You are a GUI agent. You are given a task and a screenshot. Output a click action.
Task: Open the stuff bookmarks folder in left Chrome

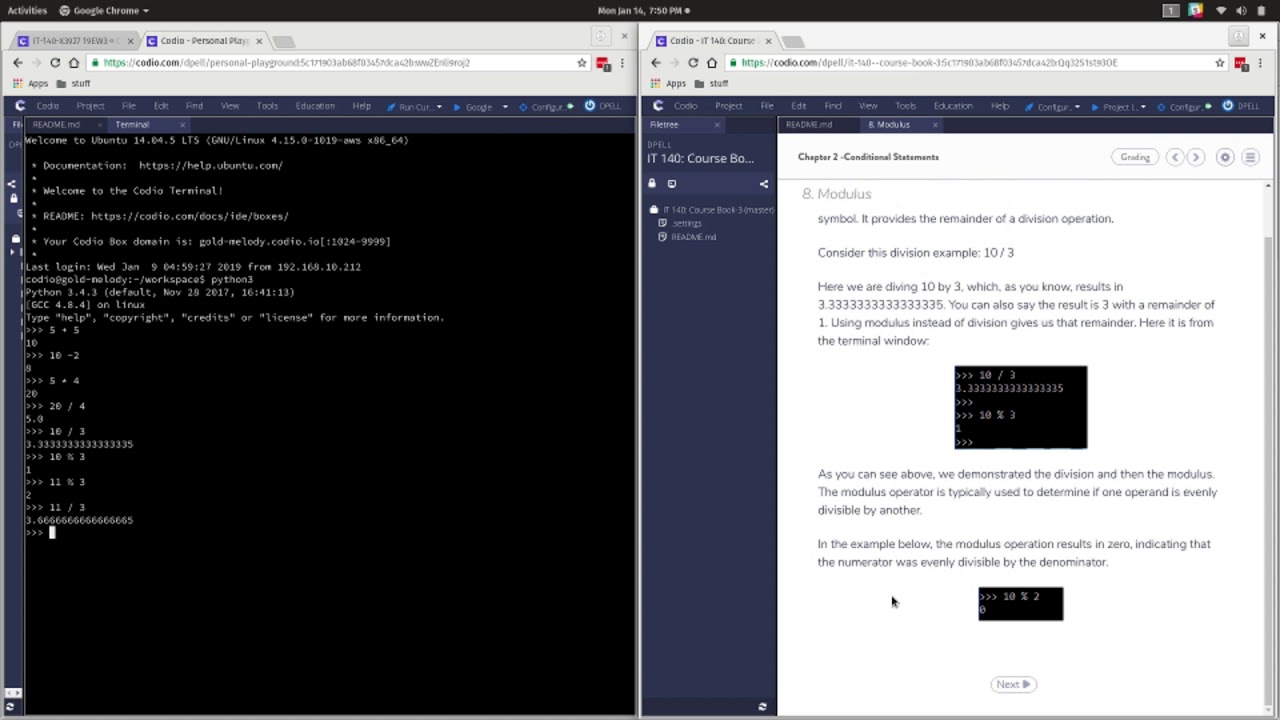pos(74,84)
